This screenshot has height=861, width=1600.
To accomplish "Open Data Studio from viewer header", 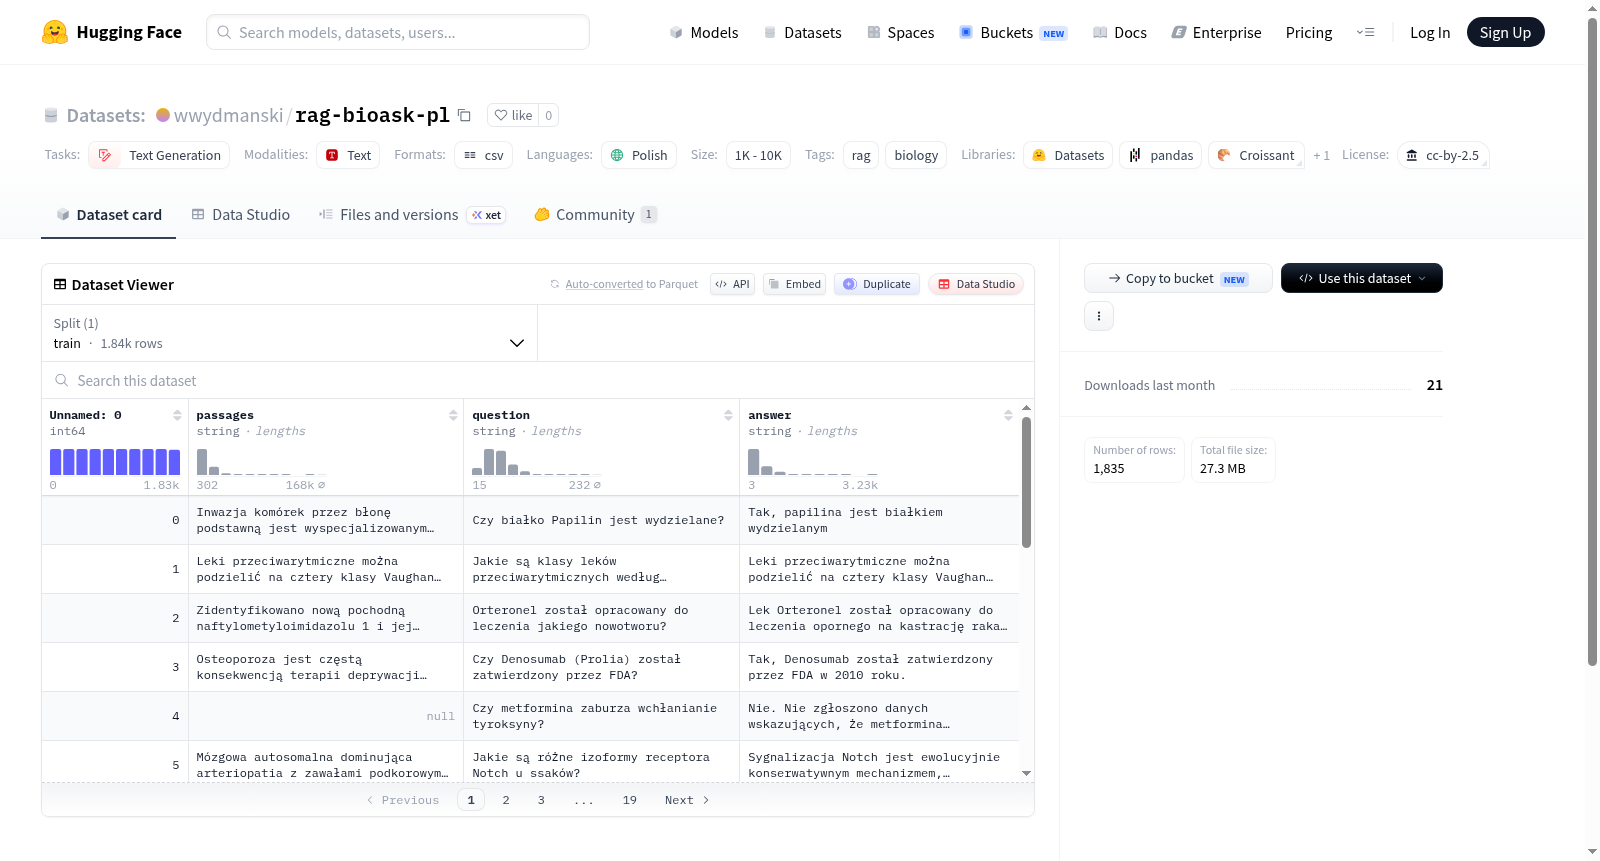I will point(976,284).
